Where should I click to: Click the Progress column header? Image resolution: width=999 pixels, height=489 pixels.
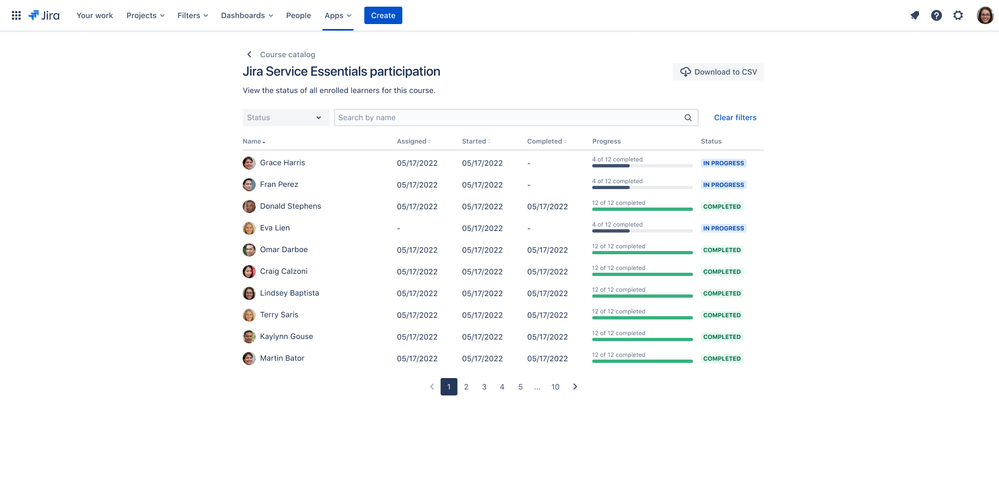[607, 141]
